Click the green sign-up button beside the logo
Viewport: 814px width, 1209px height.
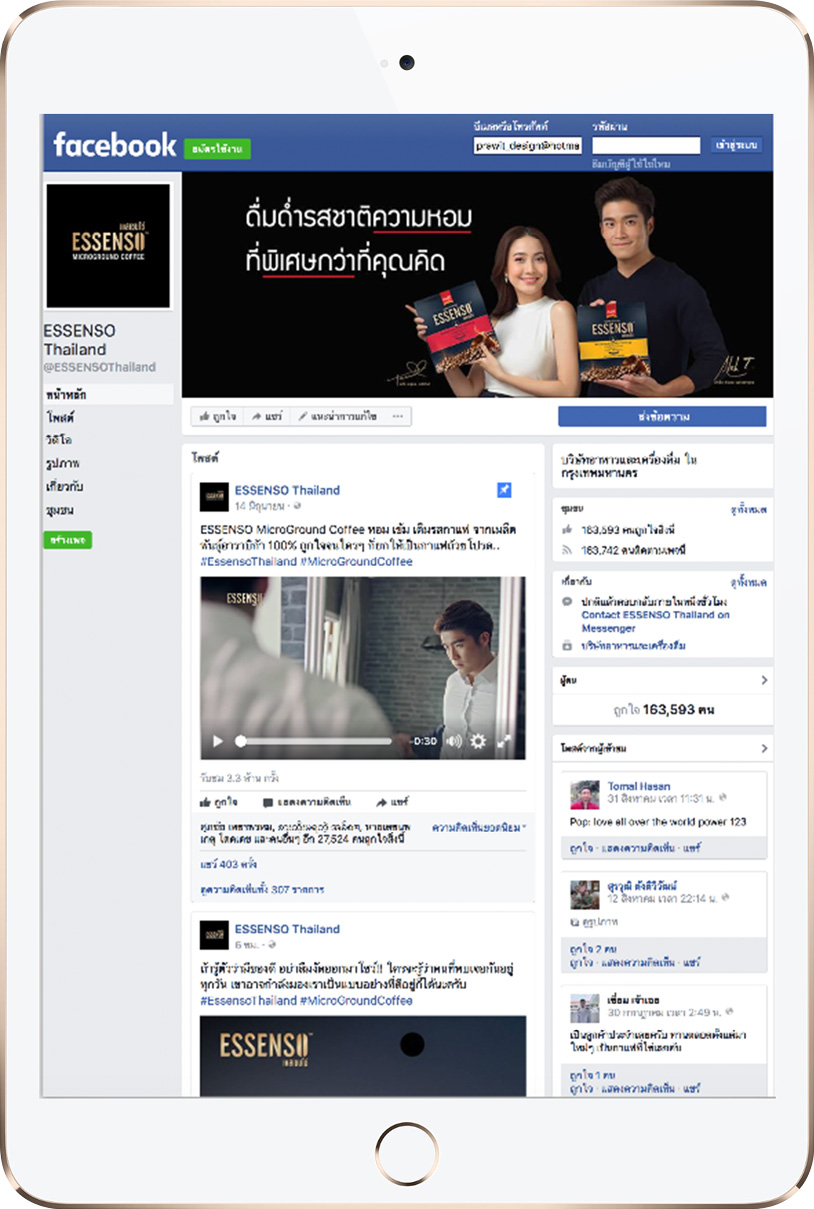coord(217,148)
